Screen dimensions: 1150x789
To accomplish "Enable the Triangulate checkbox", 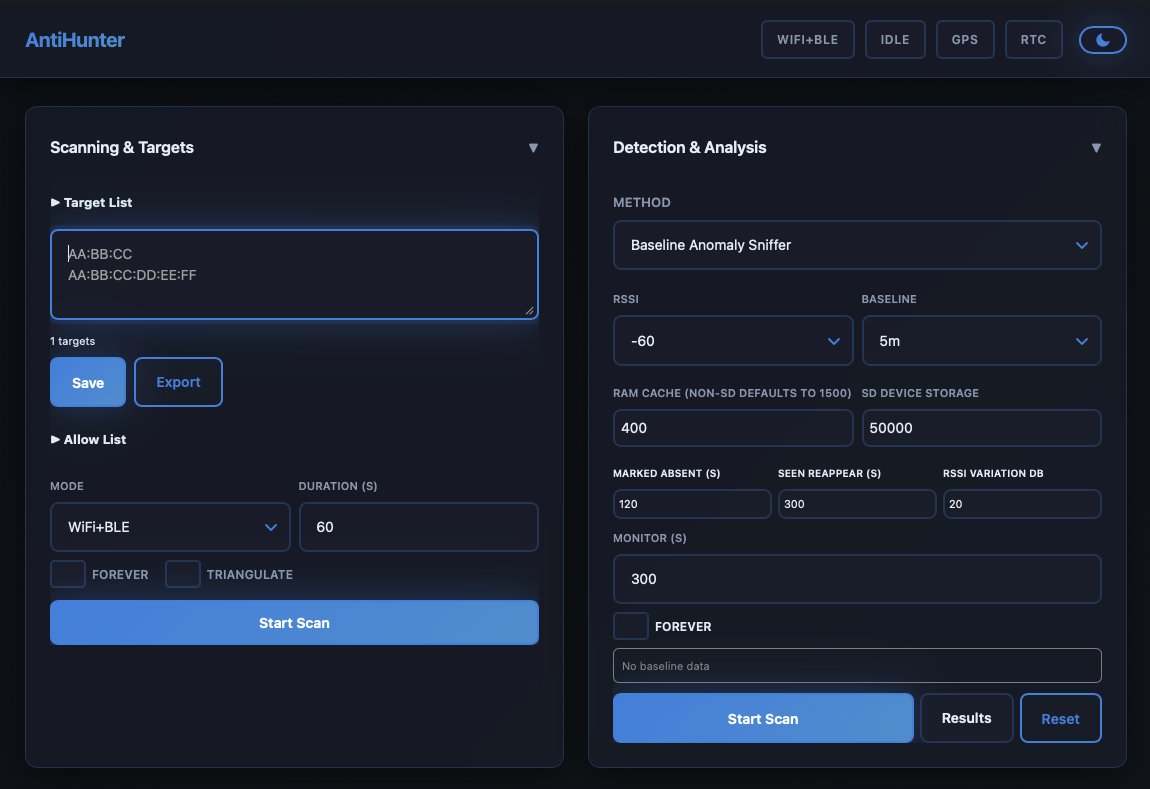I will click(x=183, y=574).
